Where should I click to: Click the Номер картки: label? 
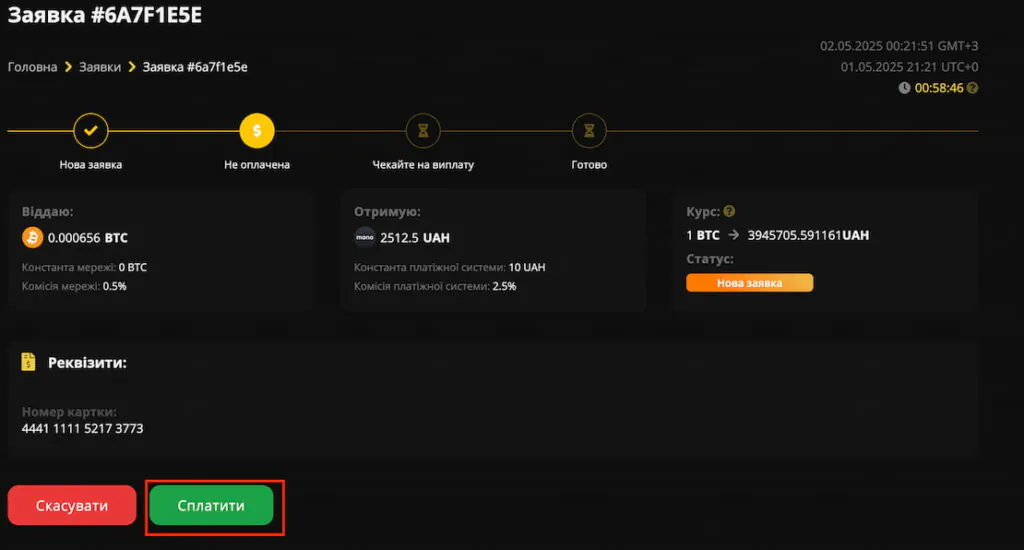coord(69,412)
